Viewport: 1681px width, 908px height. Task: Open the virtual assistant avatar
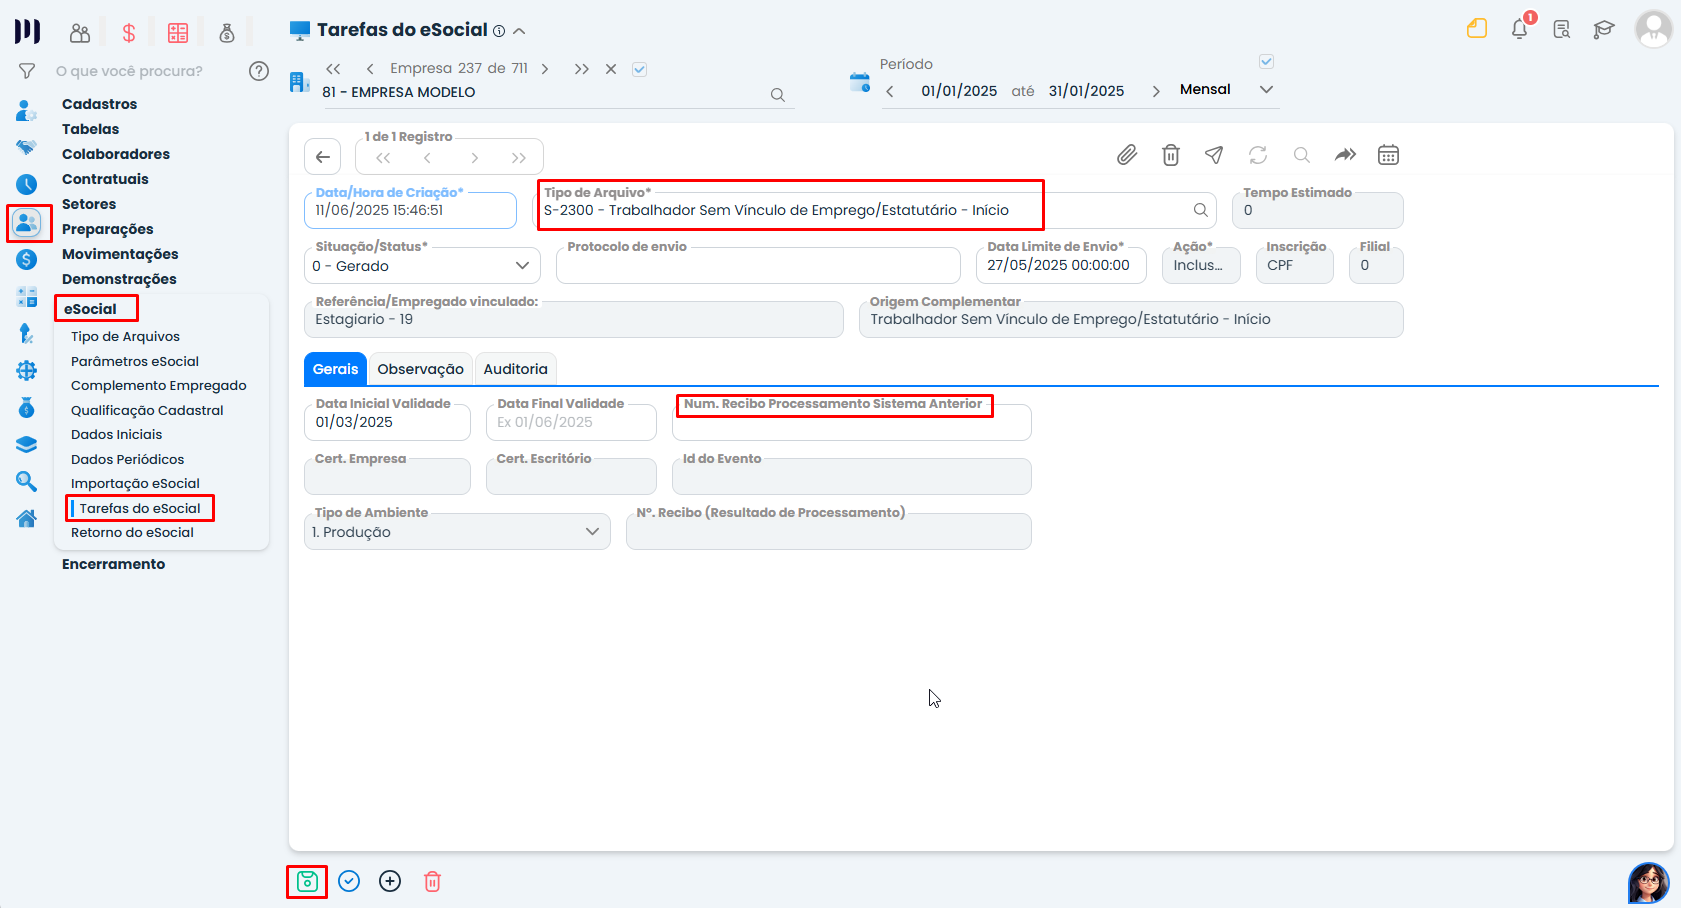[1649, 883]
